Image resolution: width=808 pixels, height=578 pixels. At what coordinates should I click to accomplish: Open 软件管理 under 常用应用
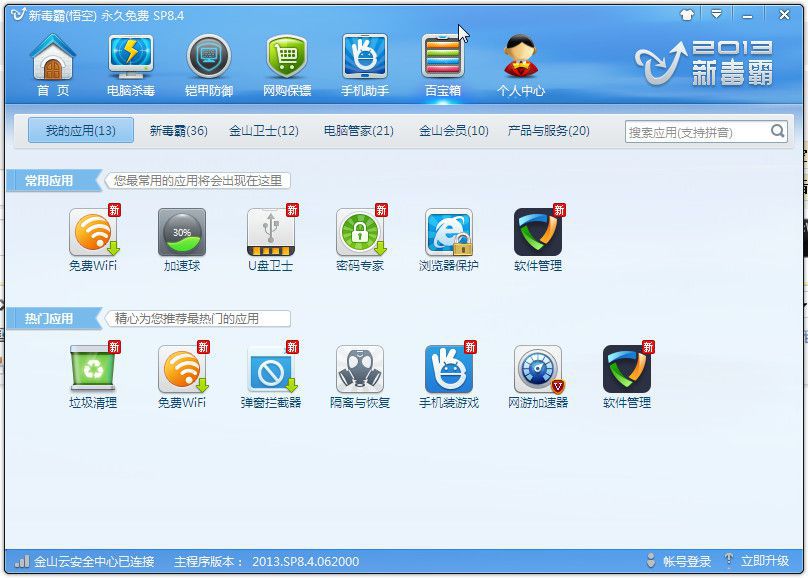click(x=538, y=237)
